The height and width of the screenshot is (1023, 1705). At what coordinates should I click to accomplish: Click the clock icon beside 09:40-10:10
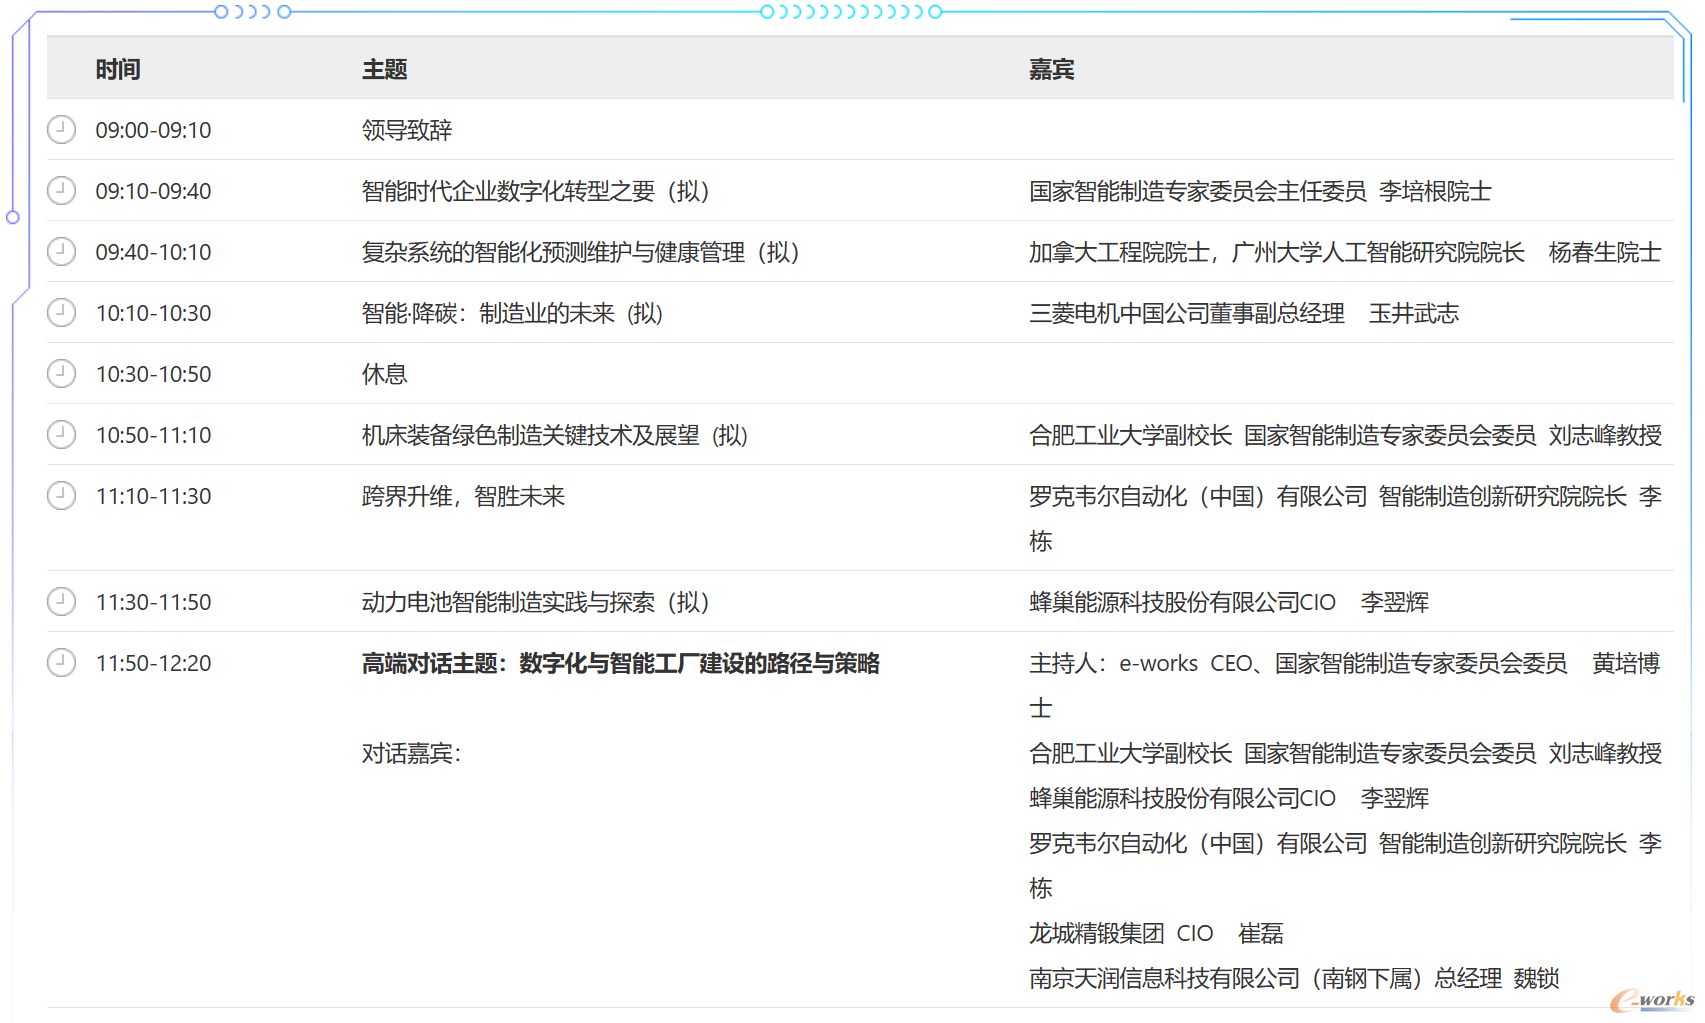coord(61,251)
